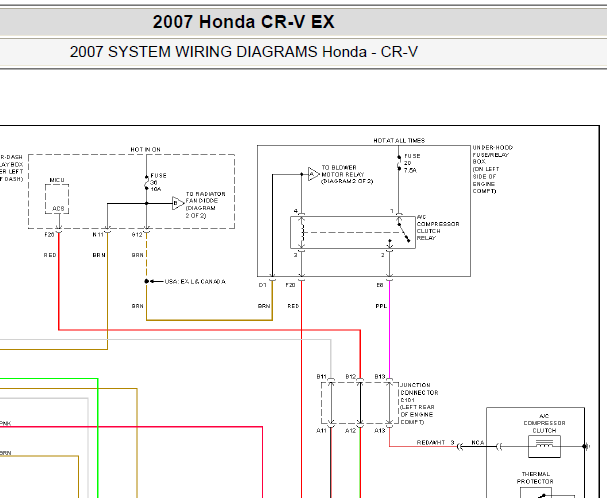Click terminal label 'B12'
Image resolution: width=607 pixels, height=498 pixels.
click(x=351, y=376)
